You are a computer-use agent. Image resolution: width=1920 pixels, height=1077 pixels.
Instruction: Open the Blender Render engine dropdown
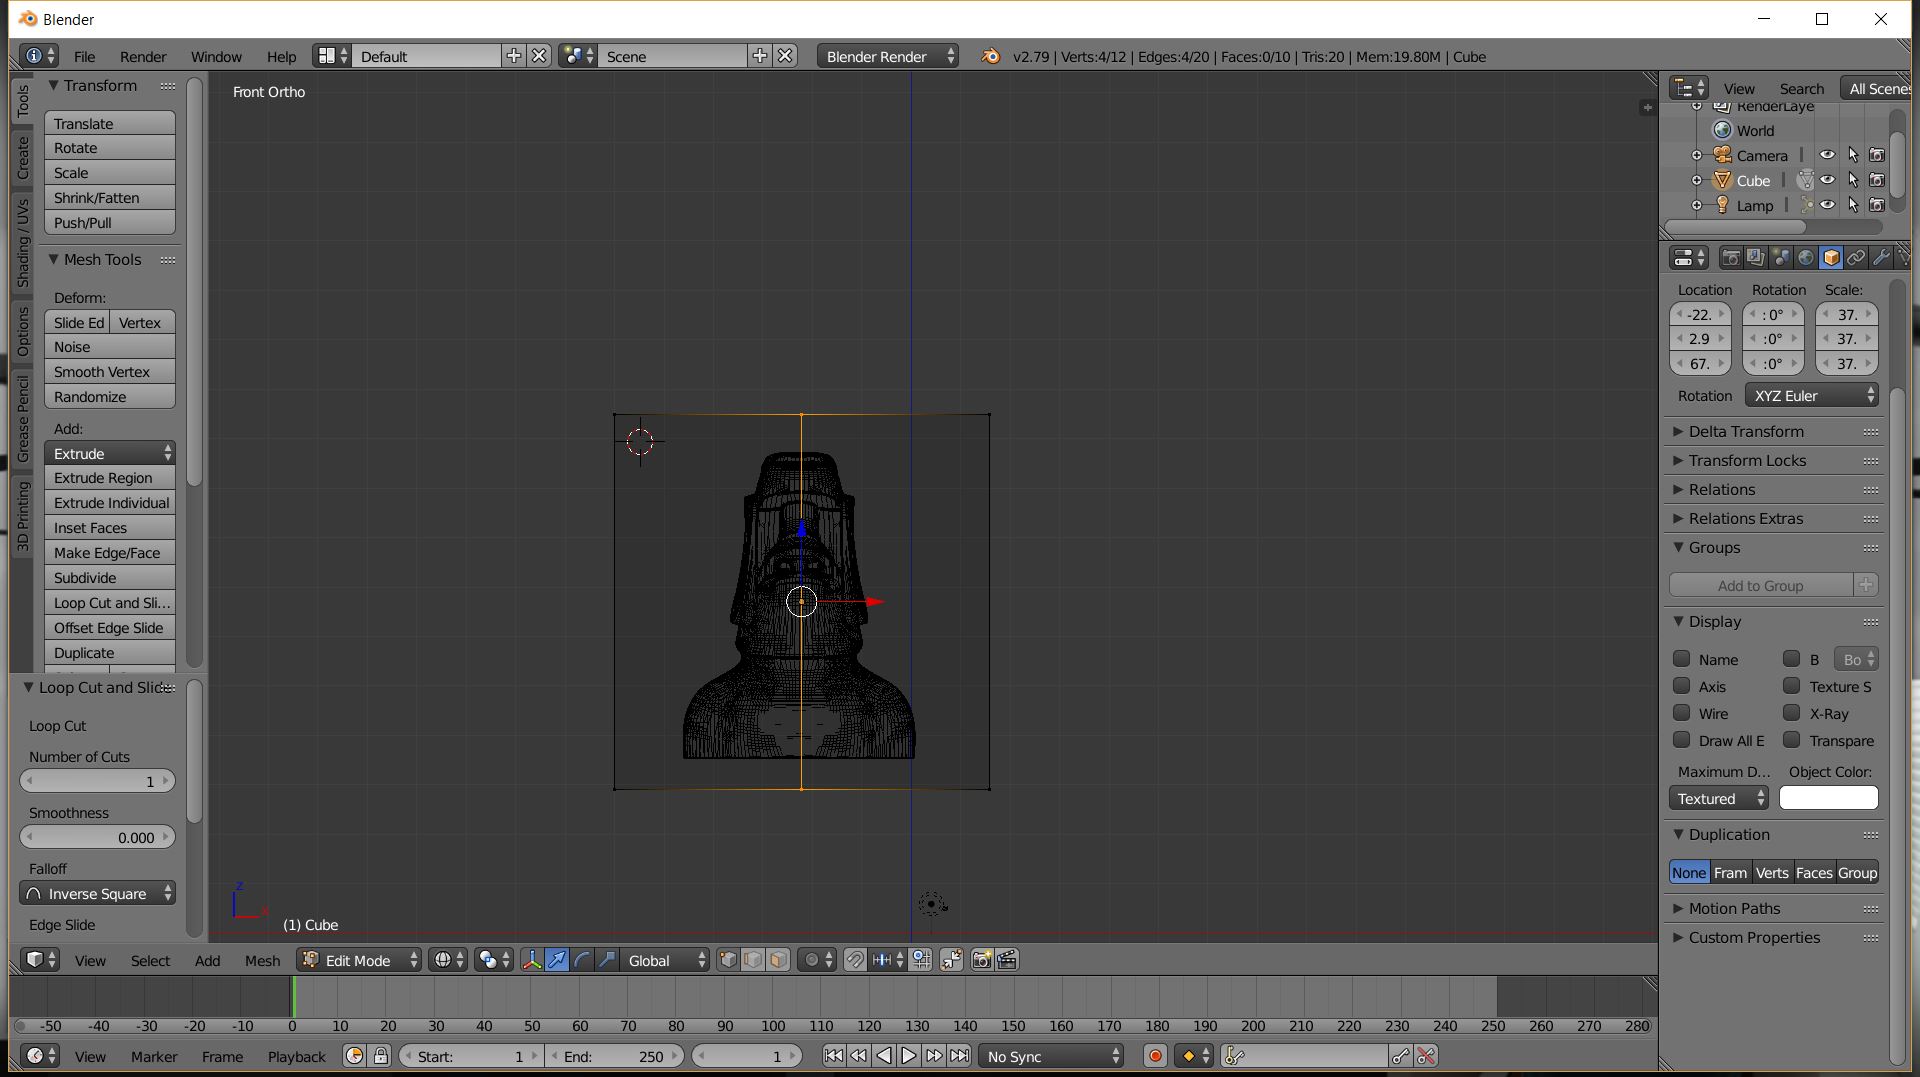coord(887,56)
